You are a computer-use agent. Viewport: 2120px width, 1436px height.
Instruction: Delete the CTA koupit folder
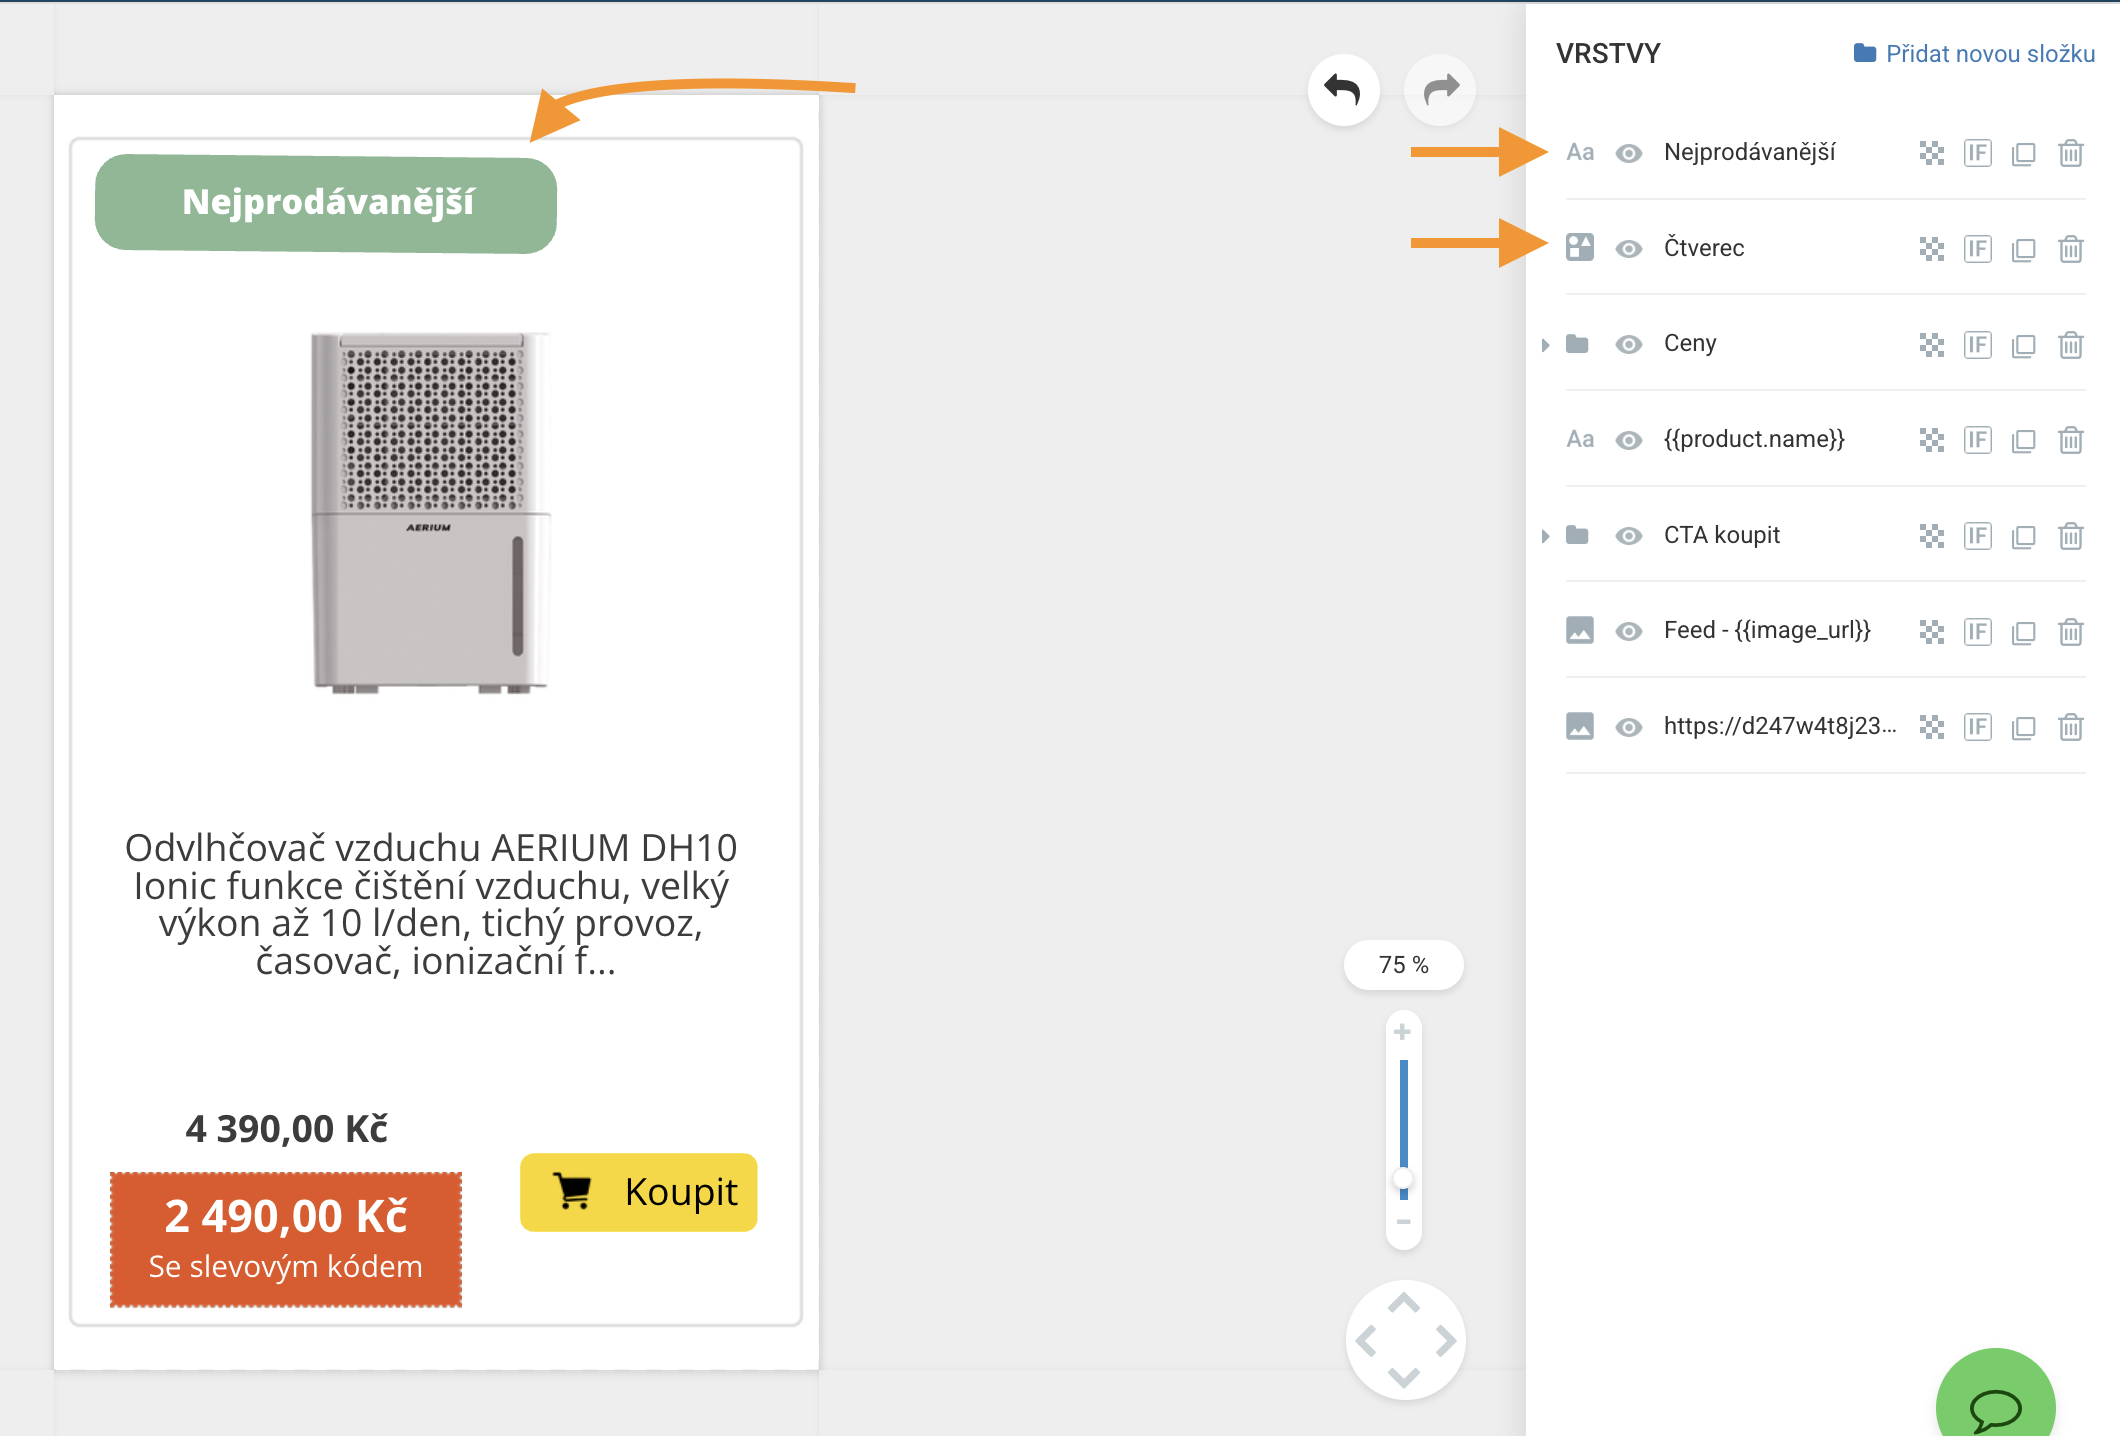pos(2070,536)
